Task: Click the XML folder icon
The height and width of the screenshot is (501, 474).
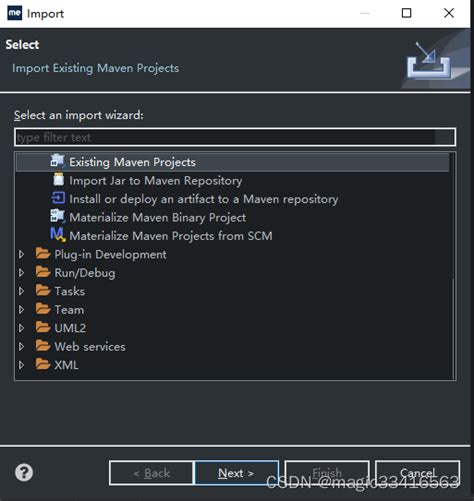Action: point(43,364)
